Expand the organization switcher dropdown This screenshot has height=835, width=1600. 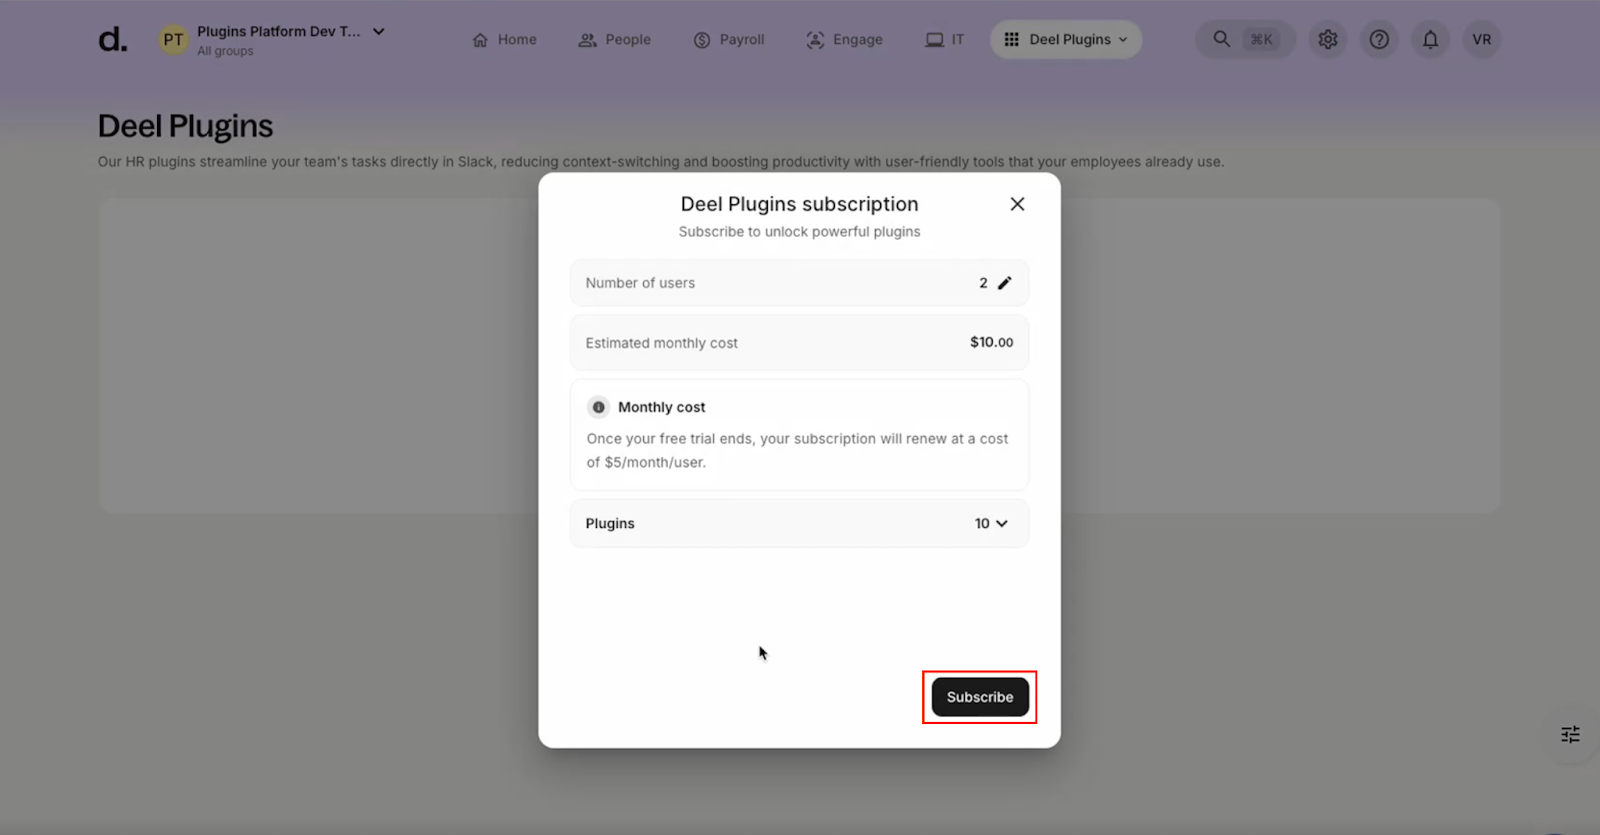(379, 32)
